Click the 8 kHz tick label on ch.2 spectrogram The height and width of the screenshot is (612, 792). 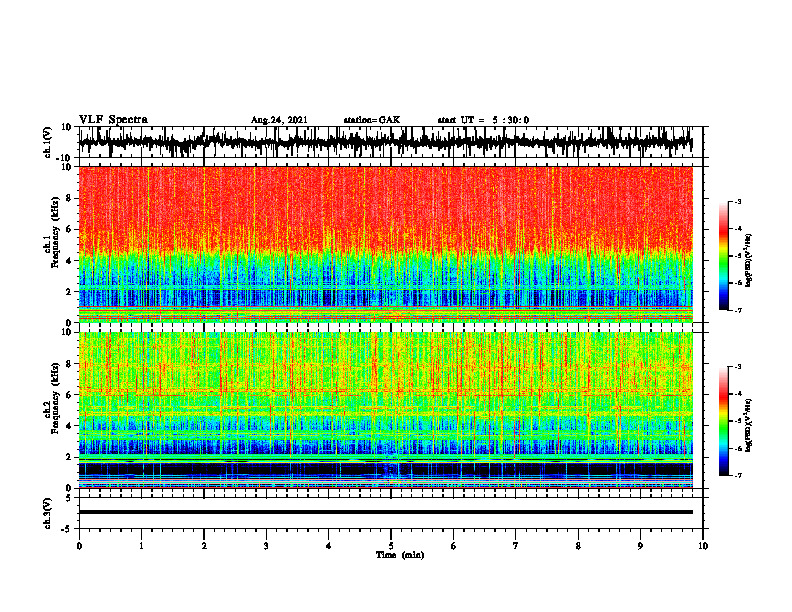69,364
